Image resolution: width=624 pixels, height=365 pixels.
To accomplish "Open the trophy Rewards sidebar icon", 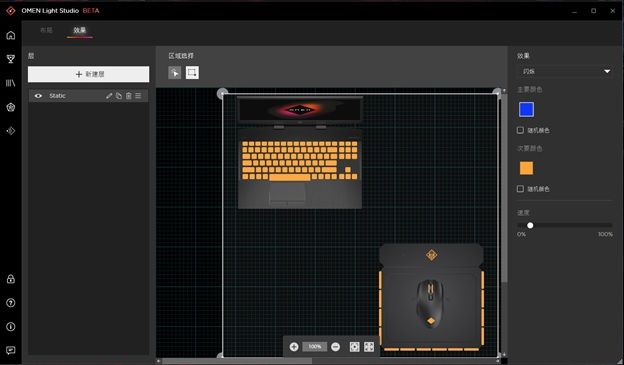I will click(11, 59).
